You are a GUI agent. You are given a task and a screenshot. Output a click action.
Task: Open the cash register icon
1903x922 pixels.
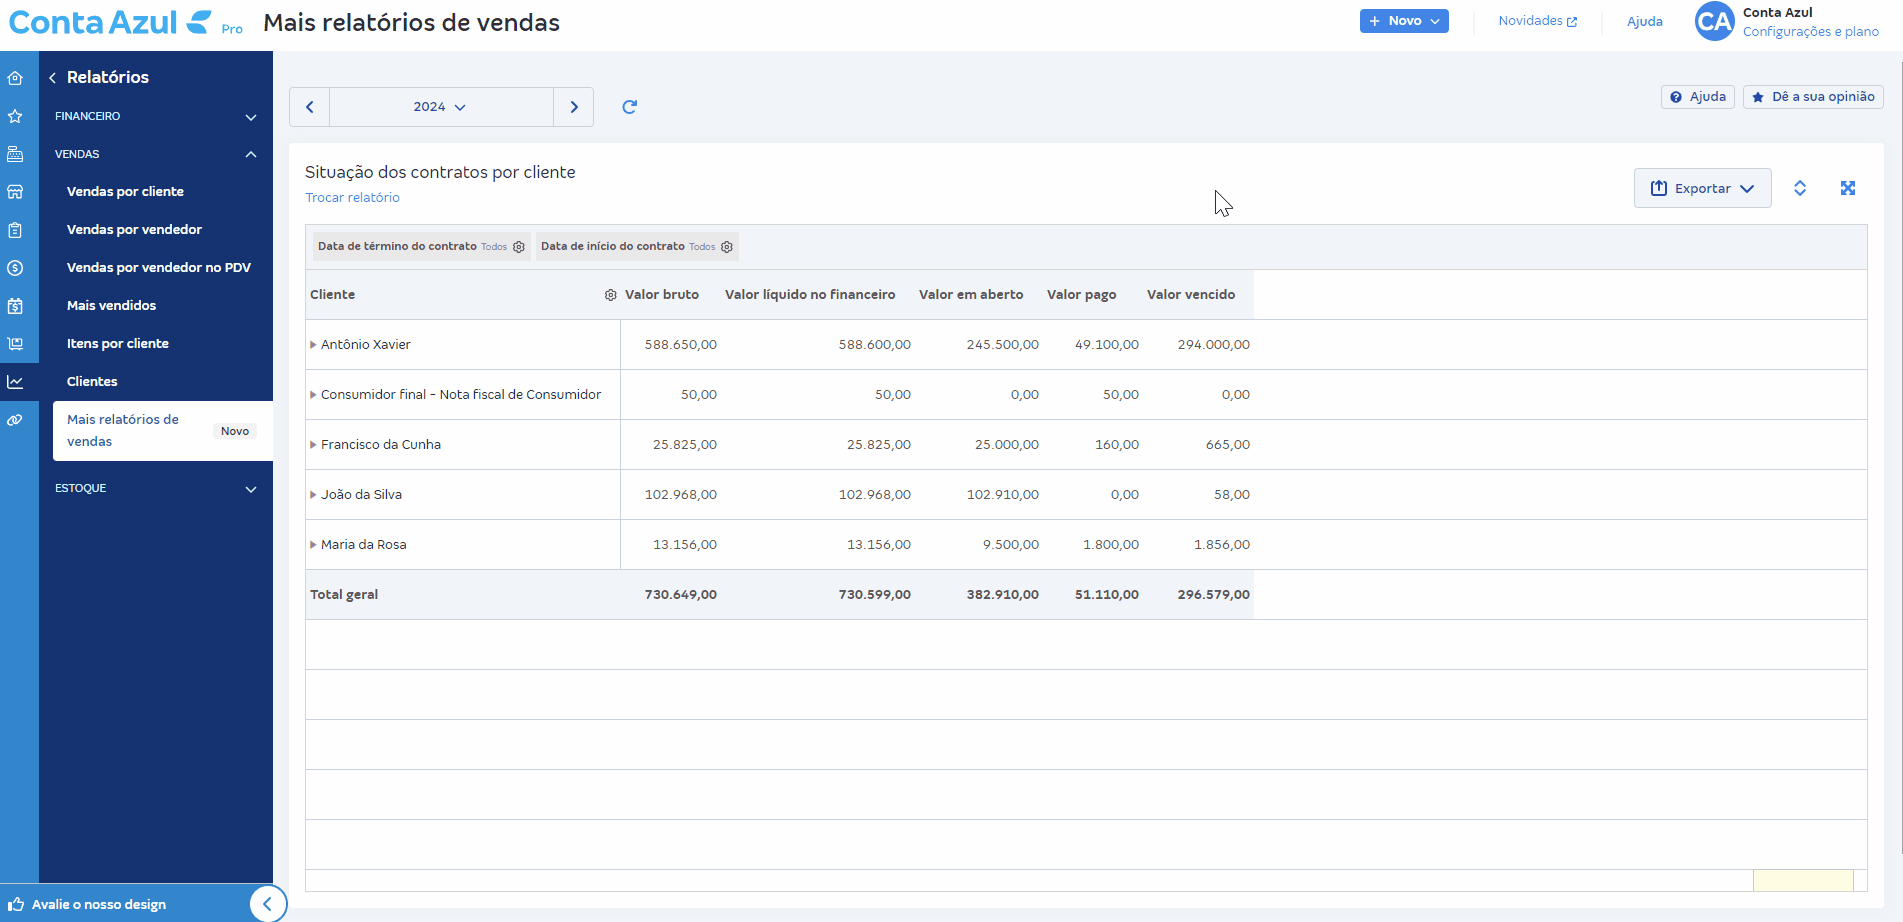pos(15,154)
